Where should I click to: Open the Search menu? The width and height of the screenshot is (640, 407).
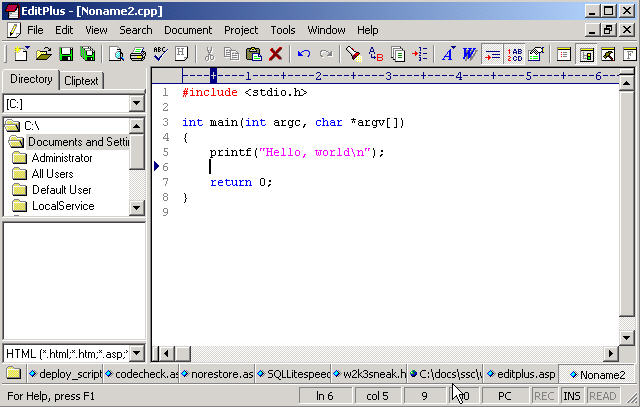click(136, 30)
